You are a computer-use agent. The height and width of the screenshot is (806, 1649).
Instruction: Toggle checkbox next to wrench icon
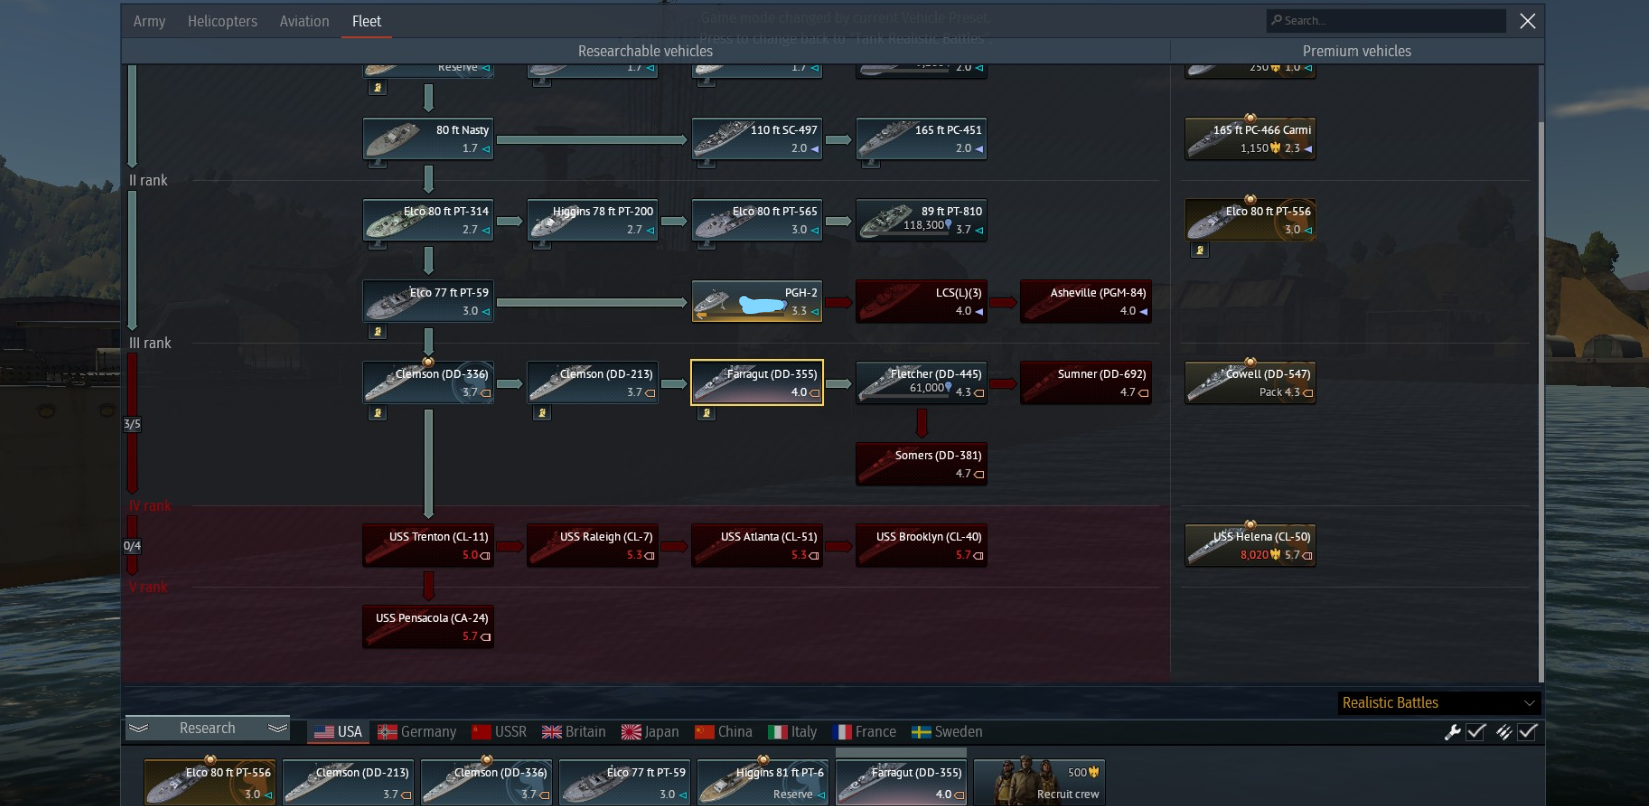click(1476, 732)
